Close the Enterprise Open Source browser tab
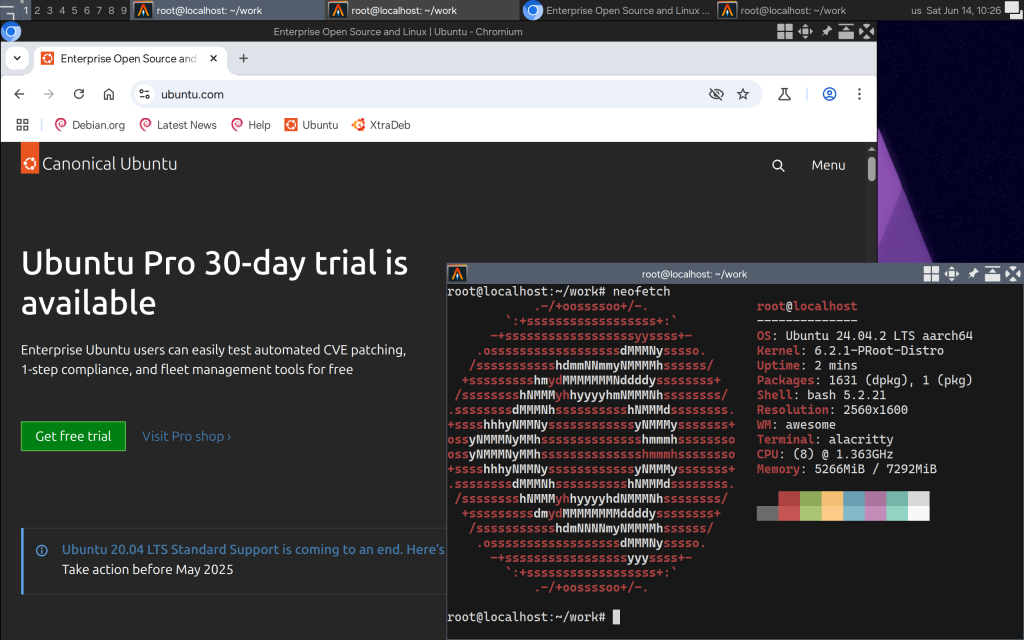Image resolution: width=1024 pixels, height=640 pixels. tap(214, 58)
